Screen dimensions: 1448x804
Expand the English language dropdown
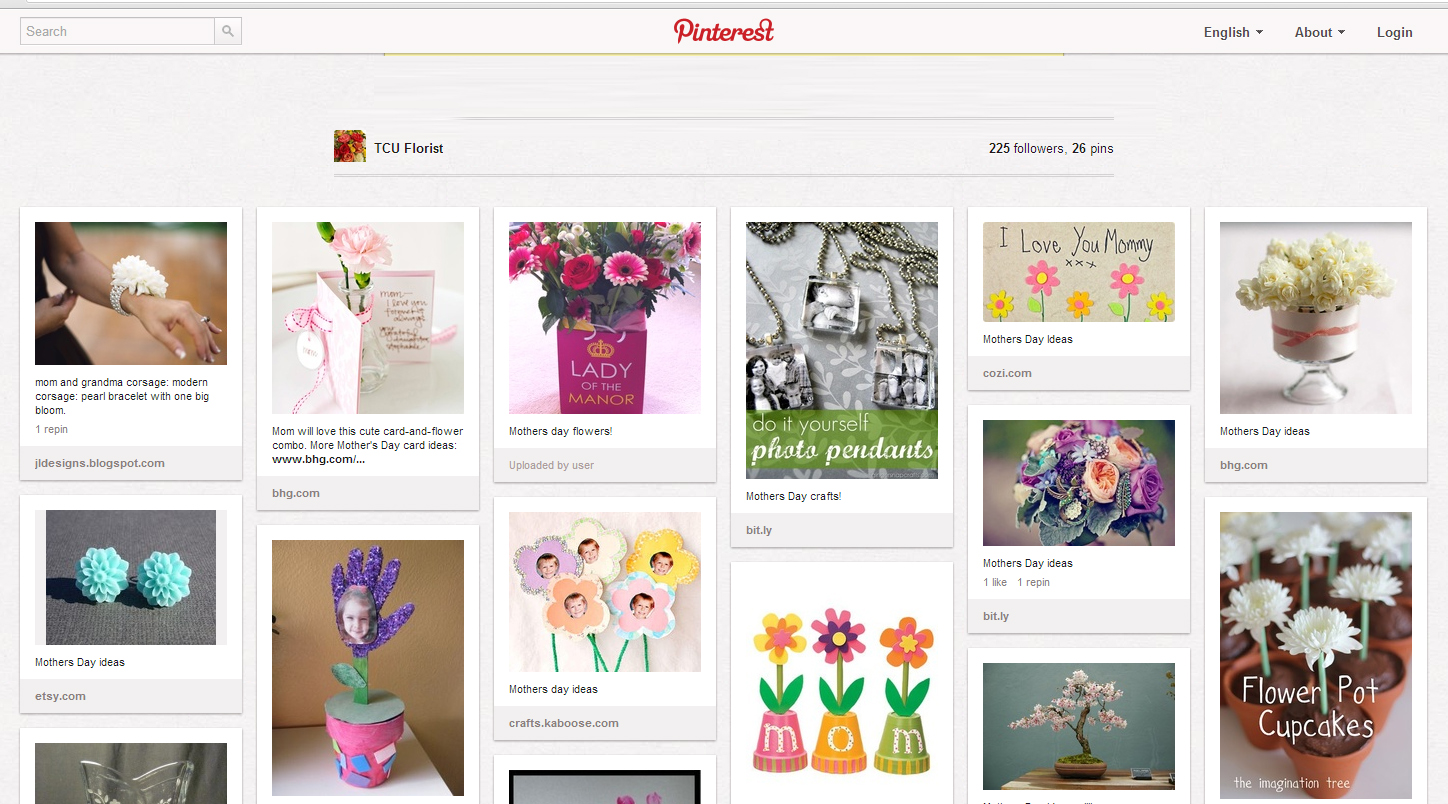pyautogui.click(x=1233, y=32)
